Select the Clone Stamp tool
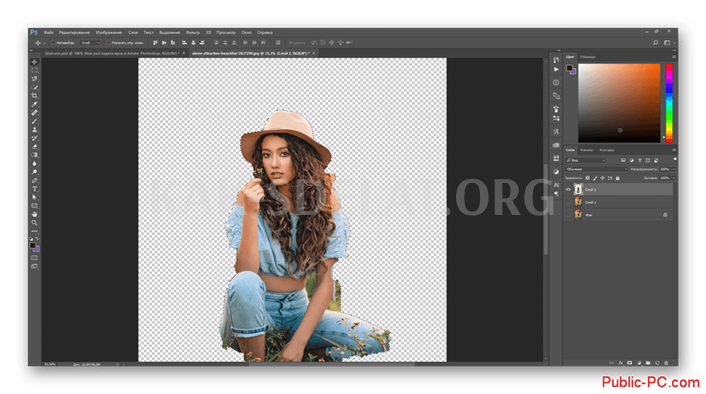Viewport: 706px width, 394px height. [x=35, y=130]
